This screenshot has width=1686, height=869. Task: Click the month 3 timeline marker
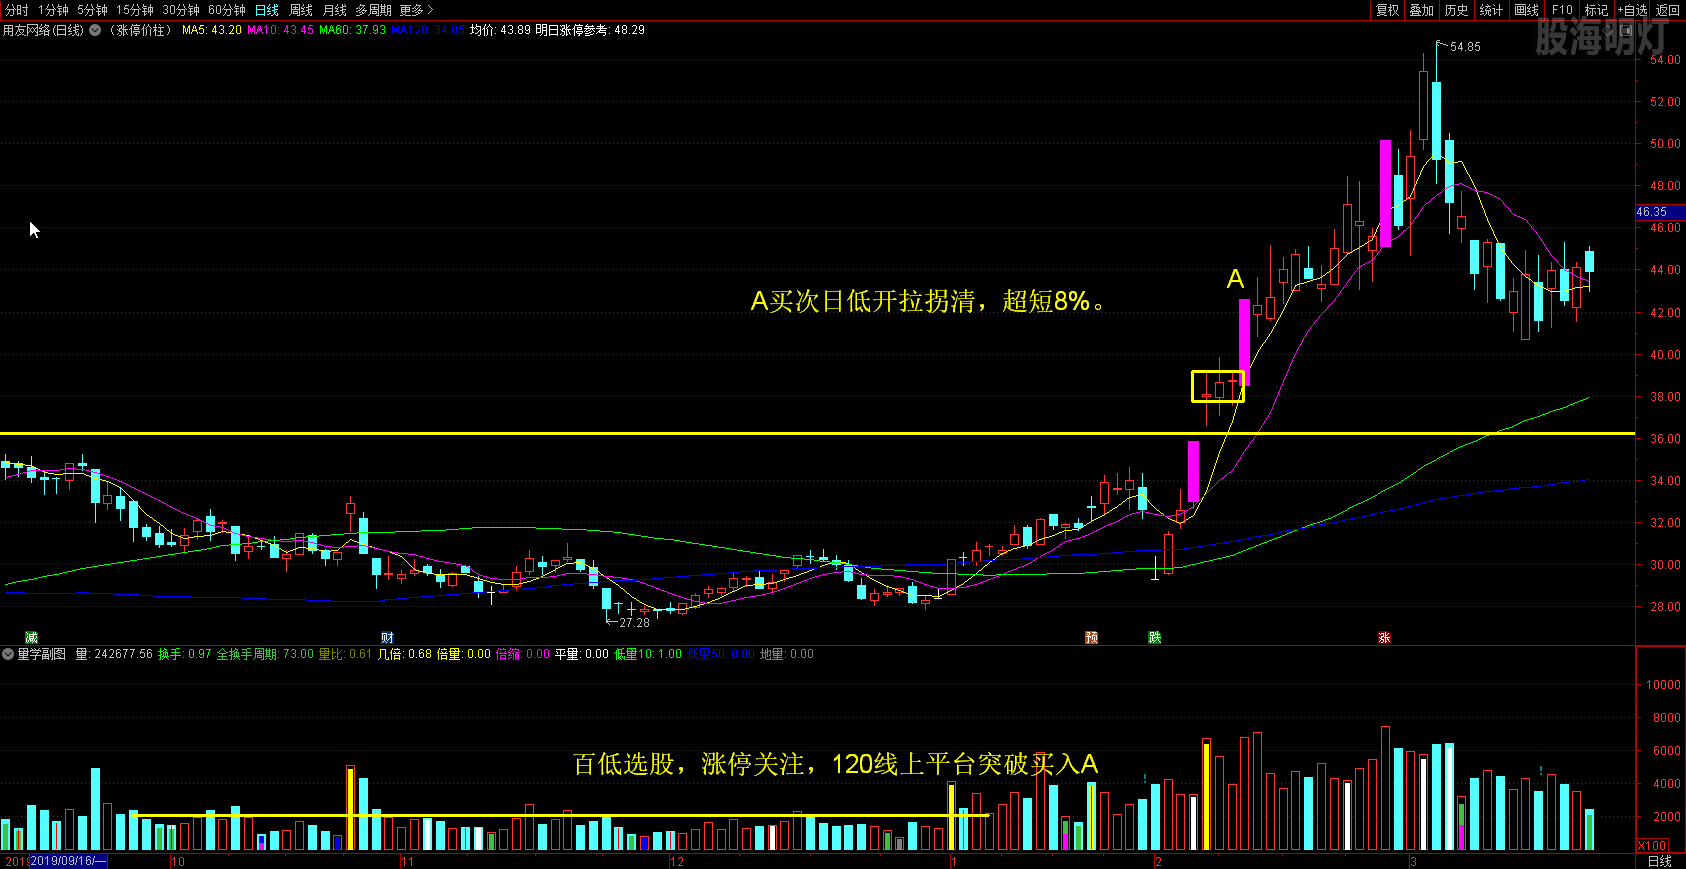point(1413,861)
